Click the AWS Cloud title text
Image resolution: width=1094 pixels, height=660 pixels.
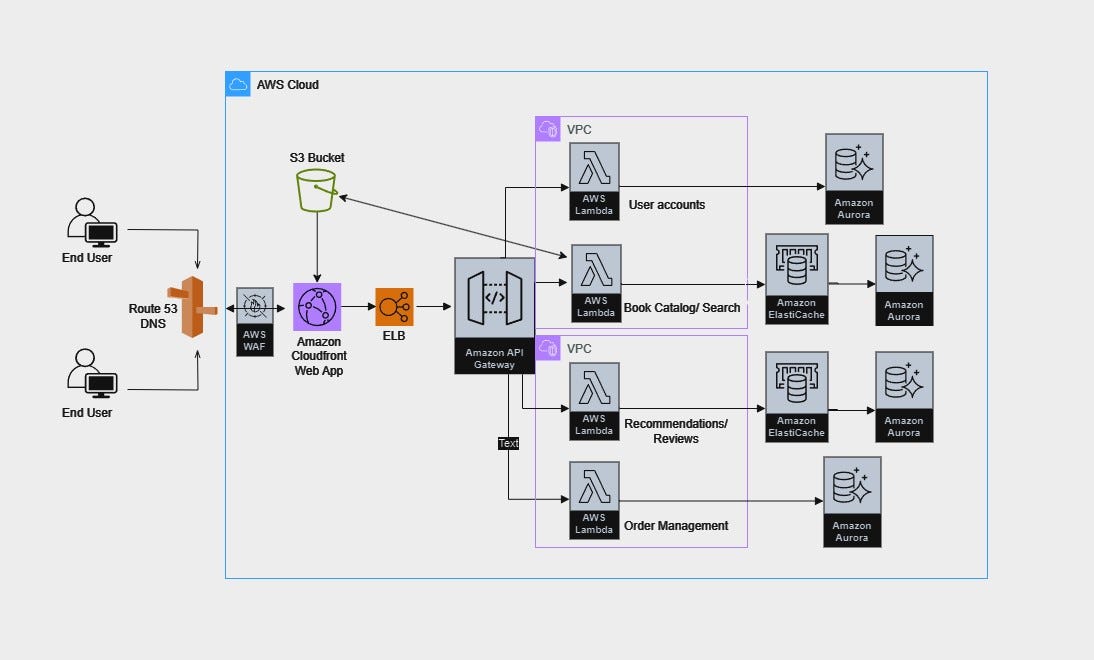click(x=288, y=84)
